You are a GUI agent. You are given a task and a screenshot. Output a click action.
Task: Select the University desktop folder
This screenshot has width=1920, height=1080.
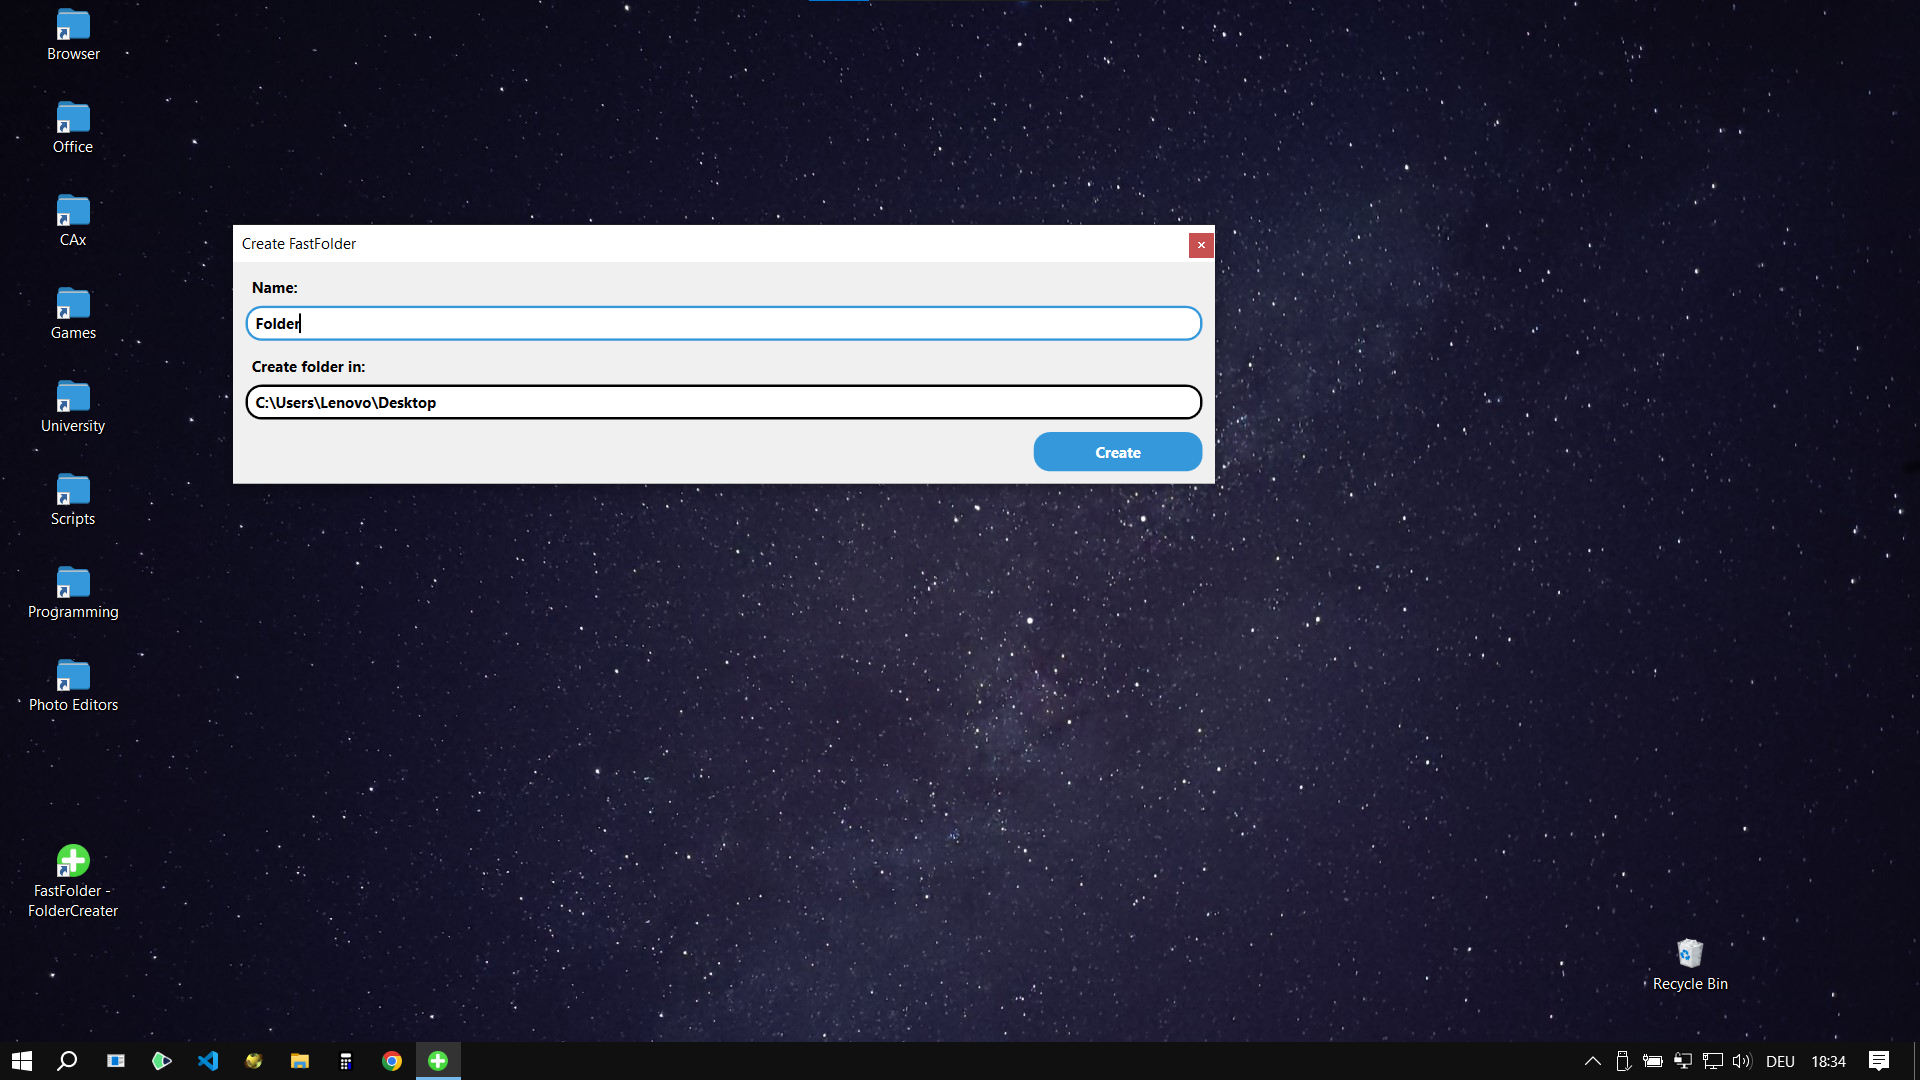point(73,399)
